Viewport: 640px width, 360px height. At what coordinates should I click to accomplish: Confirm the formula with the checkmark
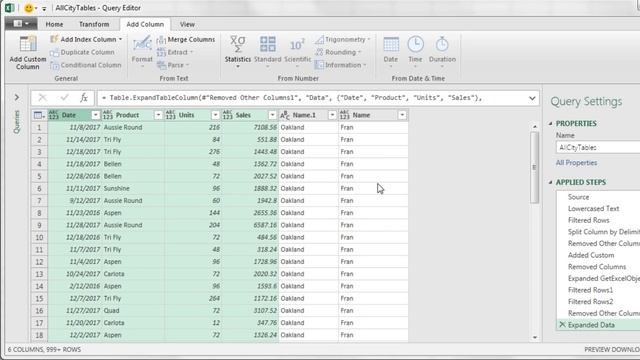pos(64,98)
